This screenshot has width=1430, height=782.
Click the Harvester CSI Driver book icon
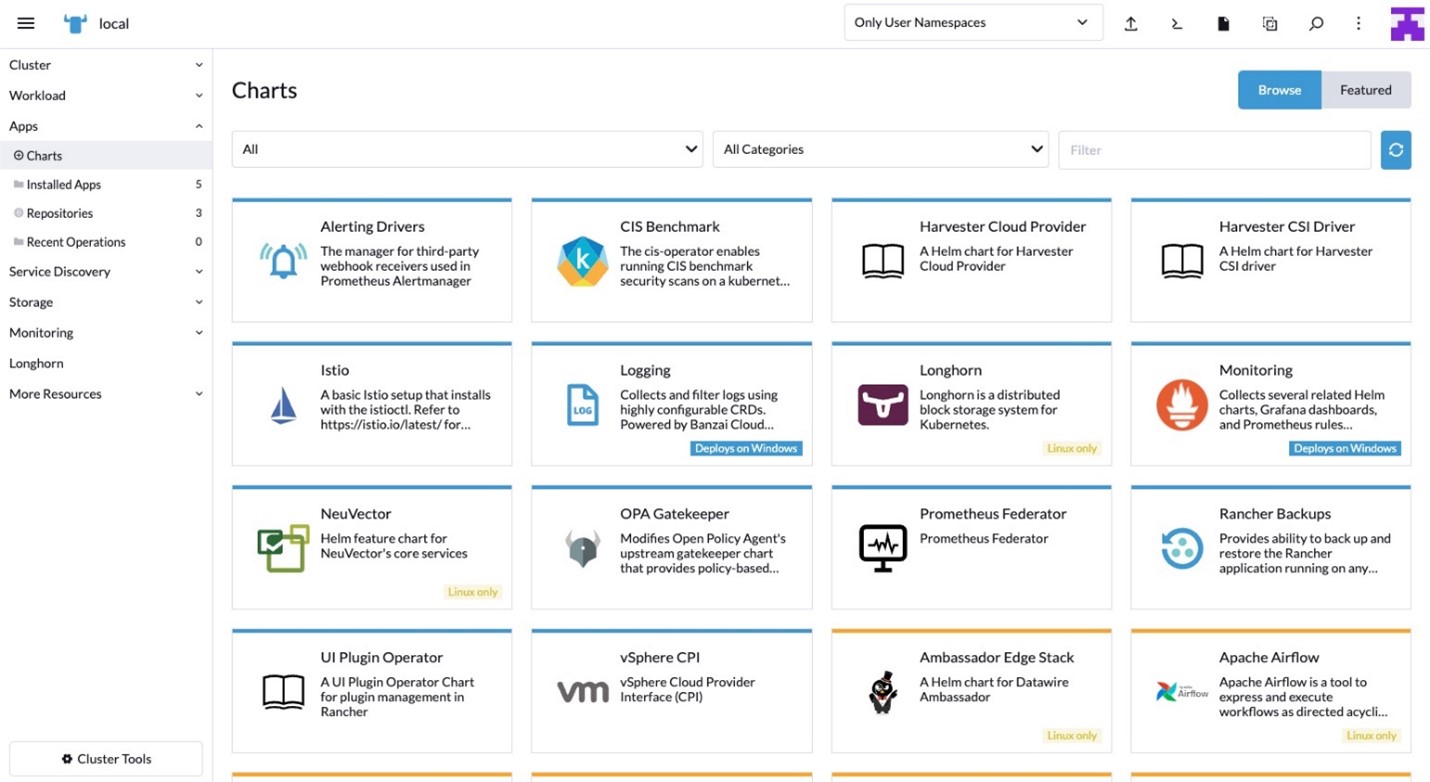1182,261
